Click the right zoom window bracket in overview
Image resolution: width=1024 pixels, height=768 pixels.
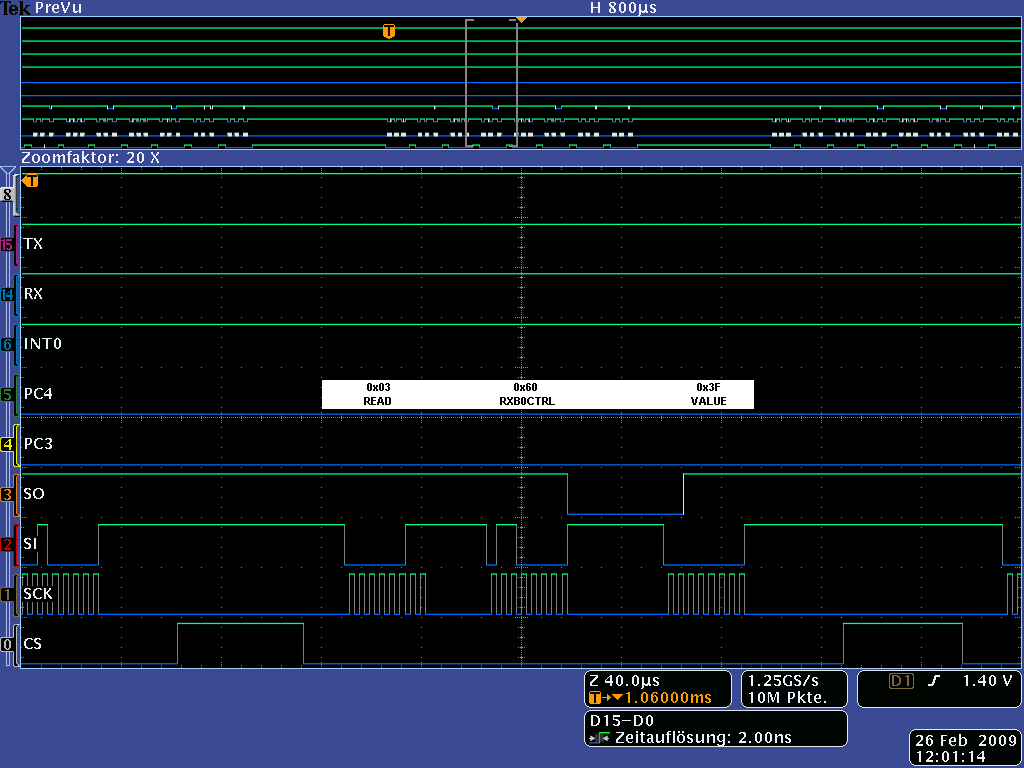coord(515,83)
